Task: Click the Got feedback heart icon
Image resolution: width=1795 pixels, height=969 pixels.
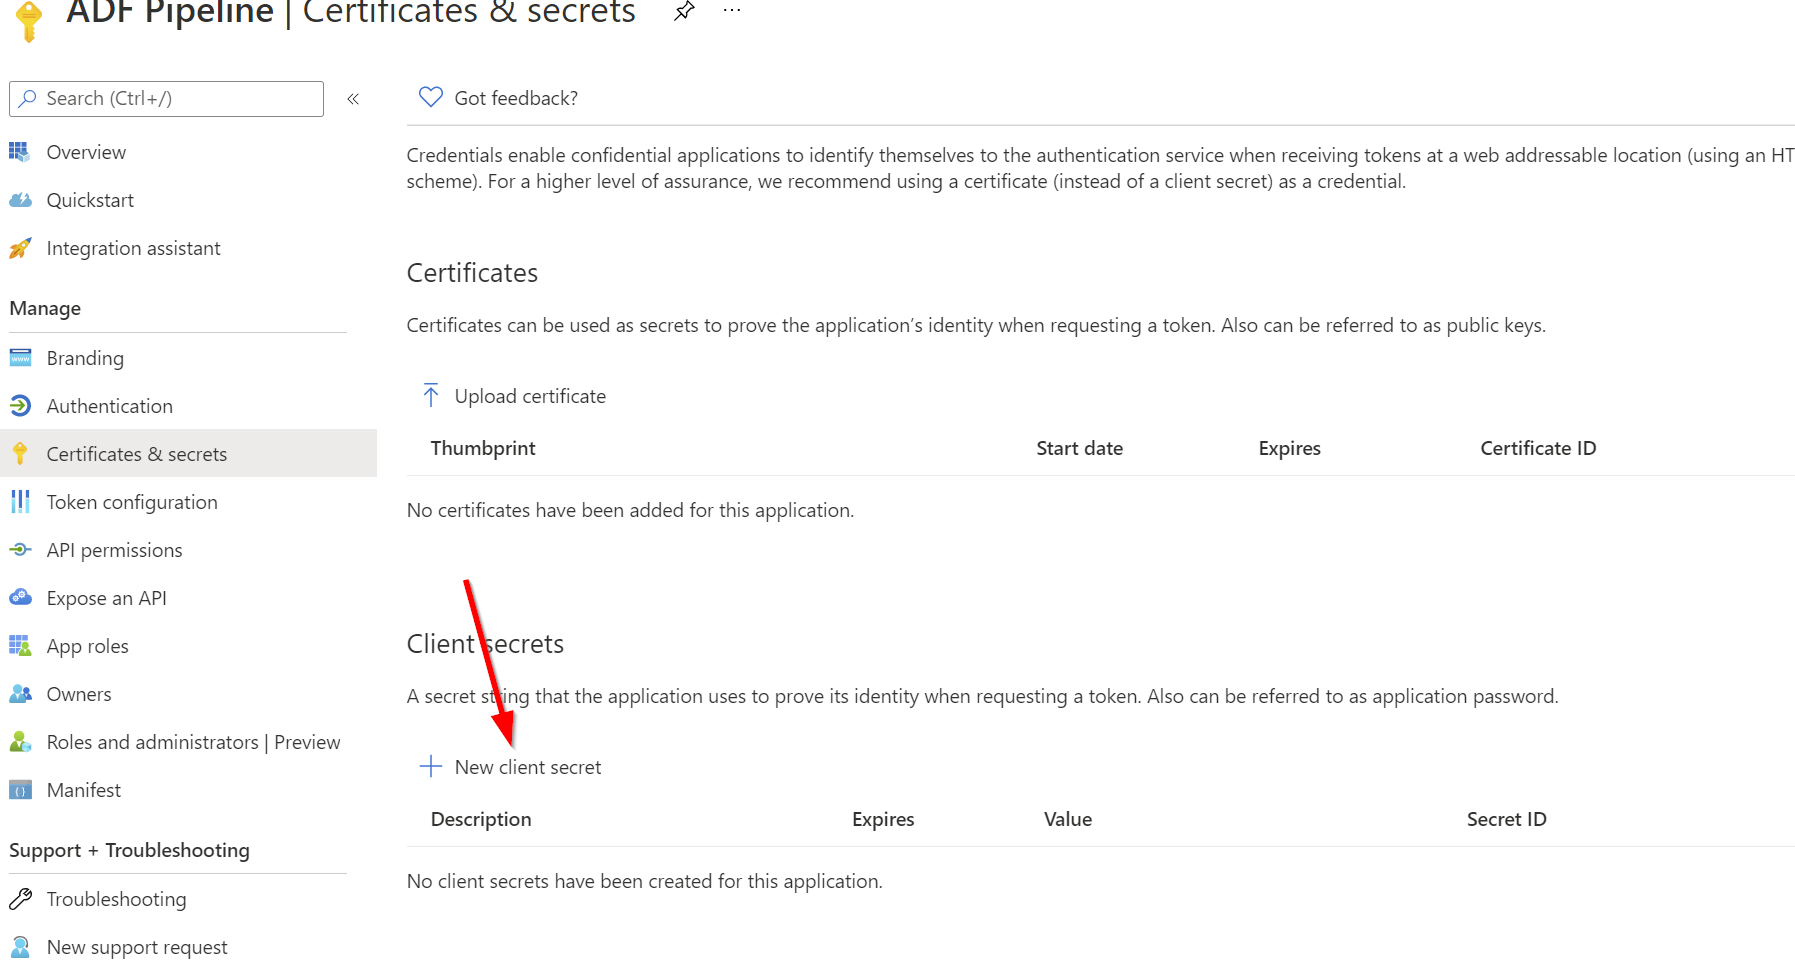Action: [x=431, y=97]
